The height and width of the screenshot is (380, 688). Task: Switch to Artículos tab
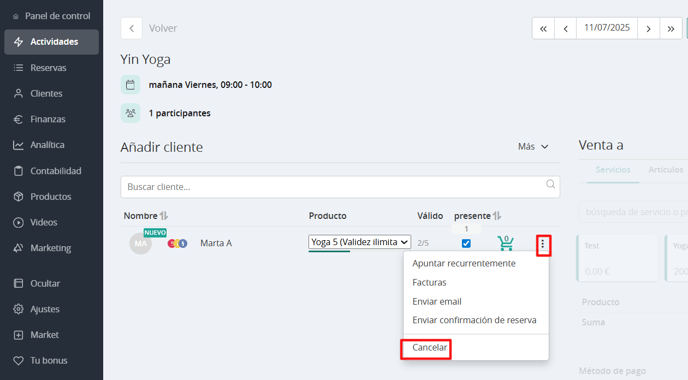point(666,170)
